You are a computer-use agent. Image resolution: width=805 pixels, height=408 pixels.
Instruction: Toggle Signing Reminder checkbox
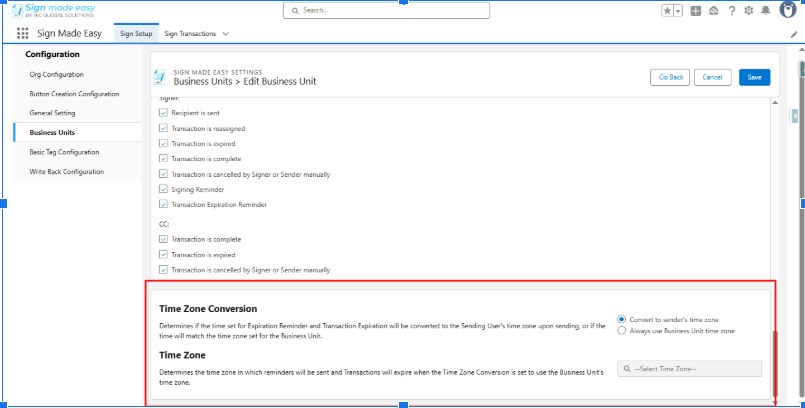click(x=164, y=189)
